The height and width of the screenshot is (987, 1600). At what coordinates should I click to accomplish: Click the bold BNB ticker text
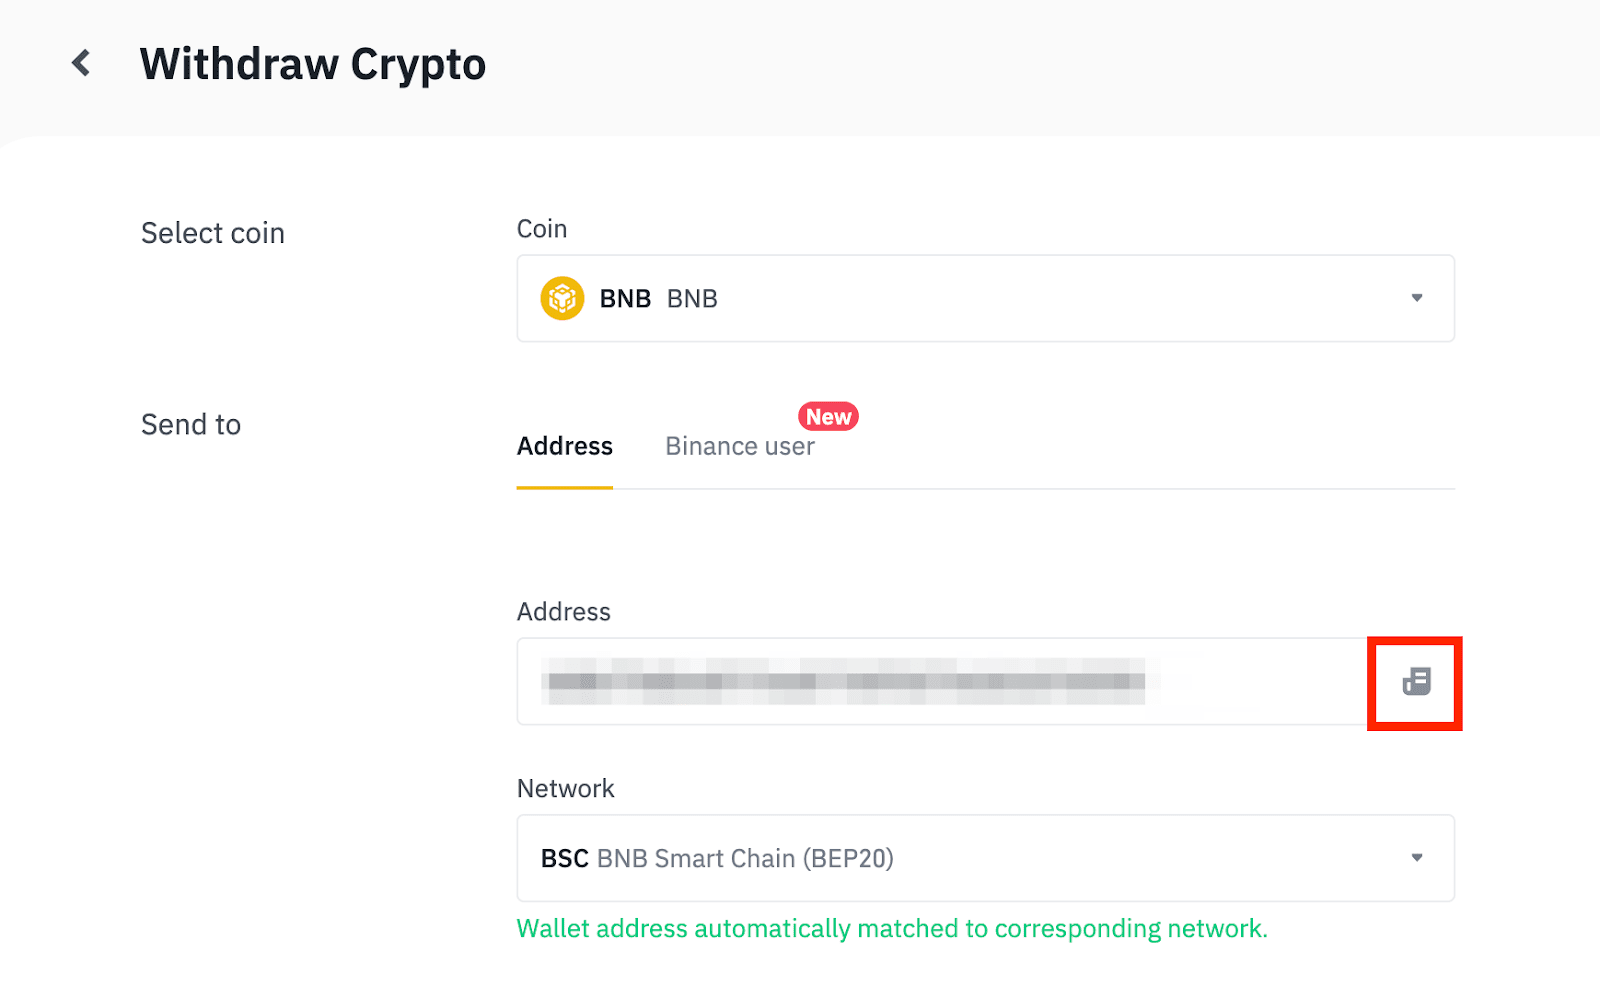(625, 299)
